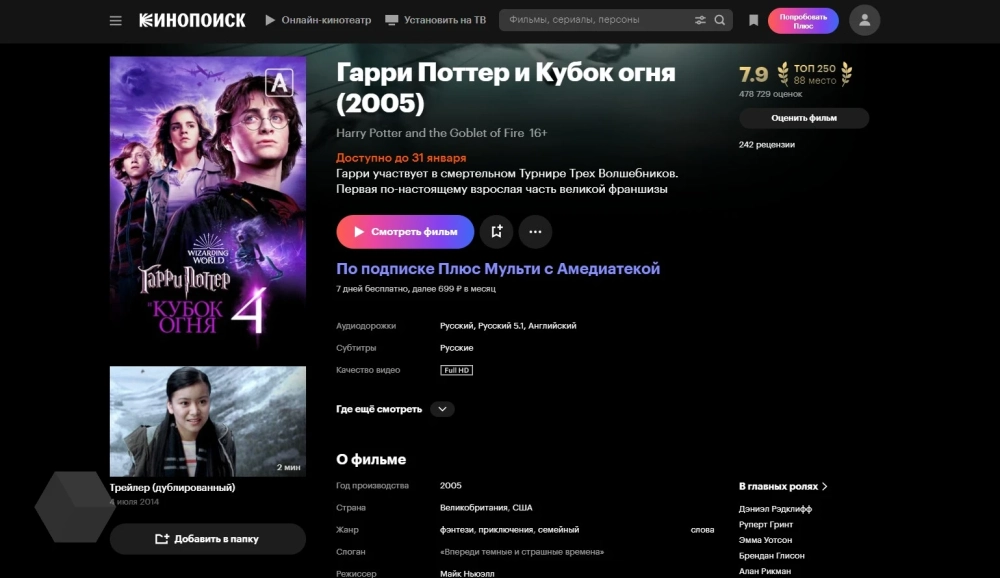Viewport: 1000px width, 578px height.
Task: Click the magnifier search icon
Action: [x=719, y=20]
